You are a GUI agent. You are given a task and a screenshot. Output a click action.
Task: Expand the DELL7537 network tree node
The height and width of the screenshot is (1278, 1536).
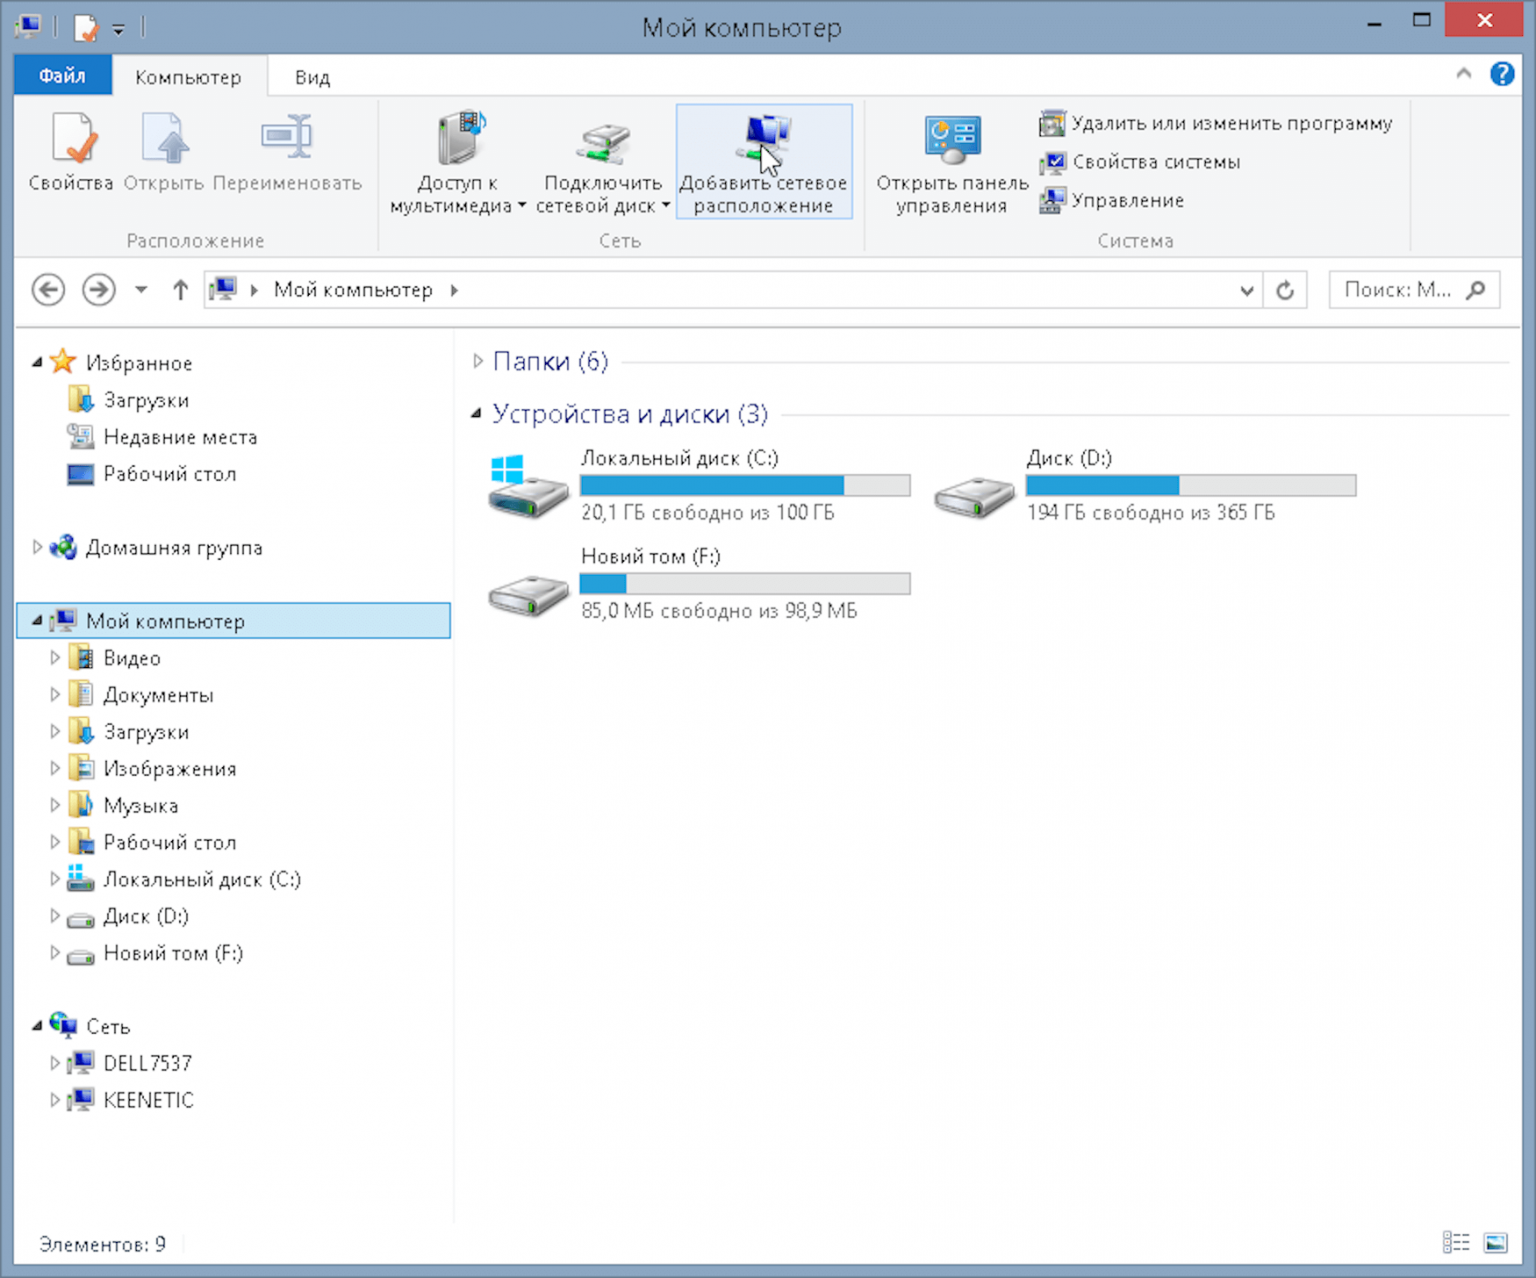[x=55, y=1063]
